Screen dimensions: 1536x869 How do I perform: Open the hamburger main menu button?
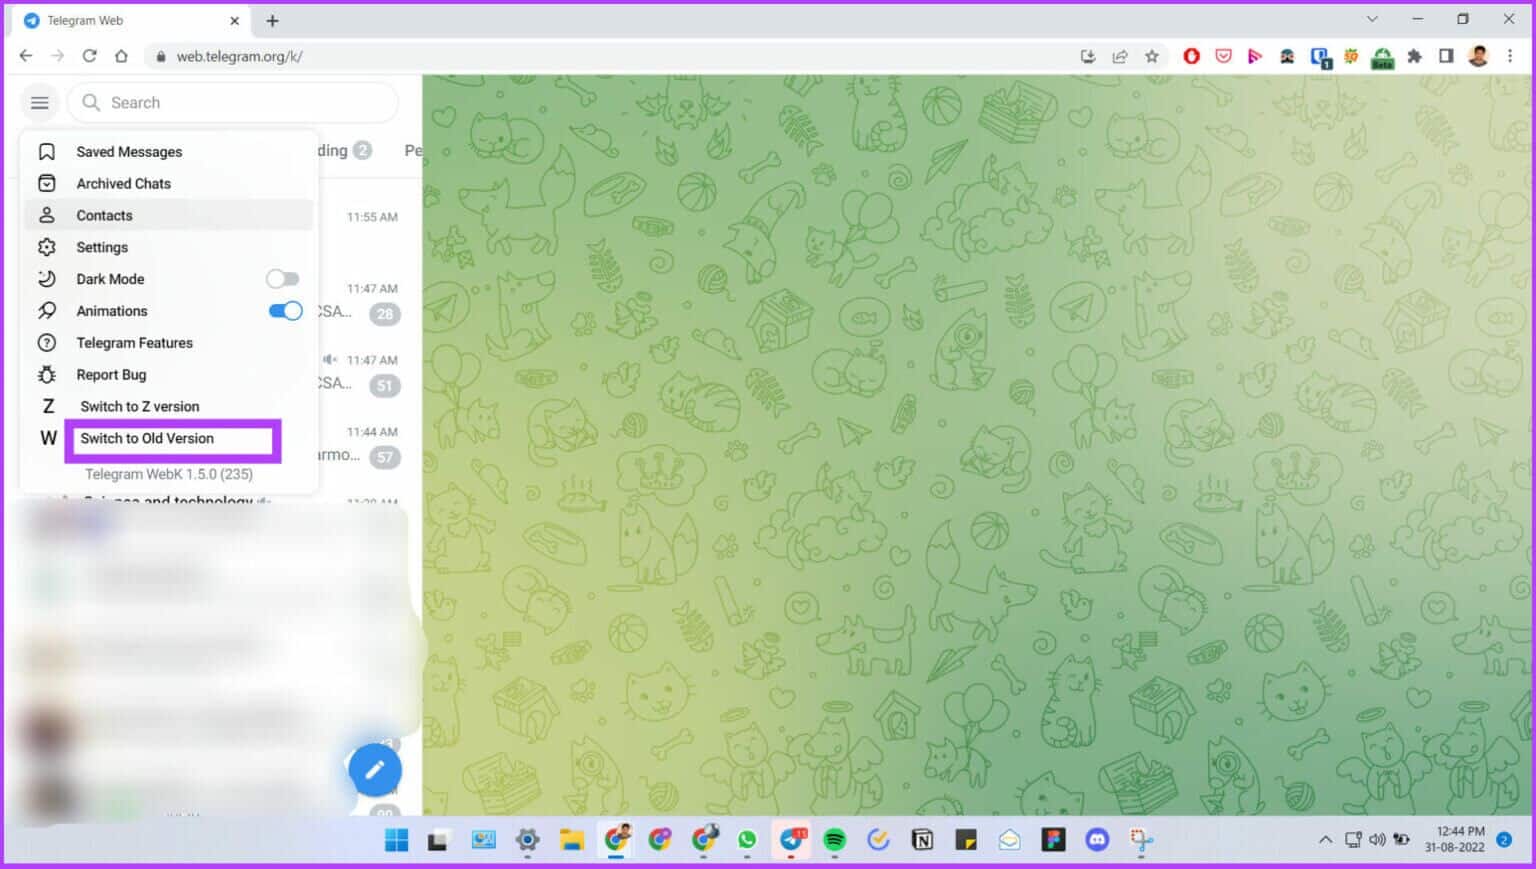(x=40, y=102)
